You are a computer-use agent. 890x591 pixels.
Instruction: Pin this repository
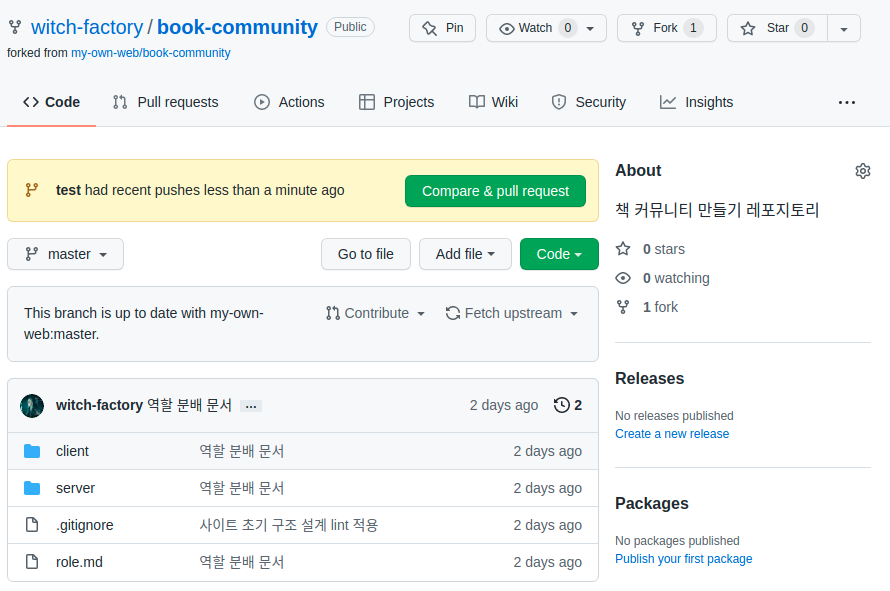click(x=443, y=28)
